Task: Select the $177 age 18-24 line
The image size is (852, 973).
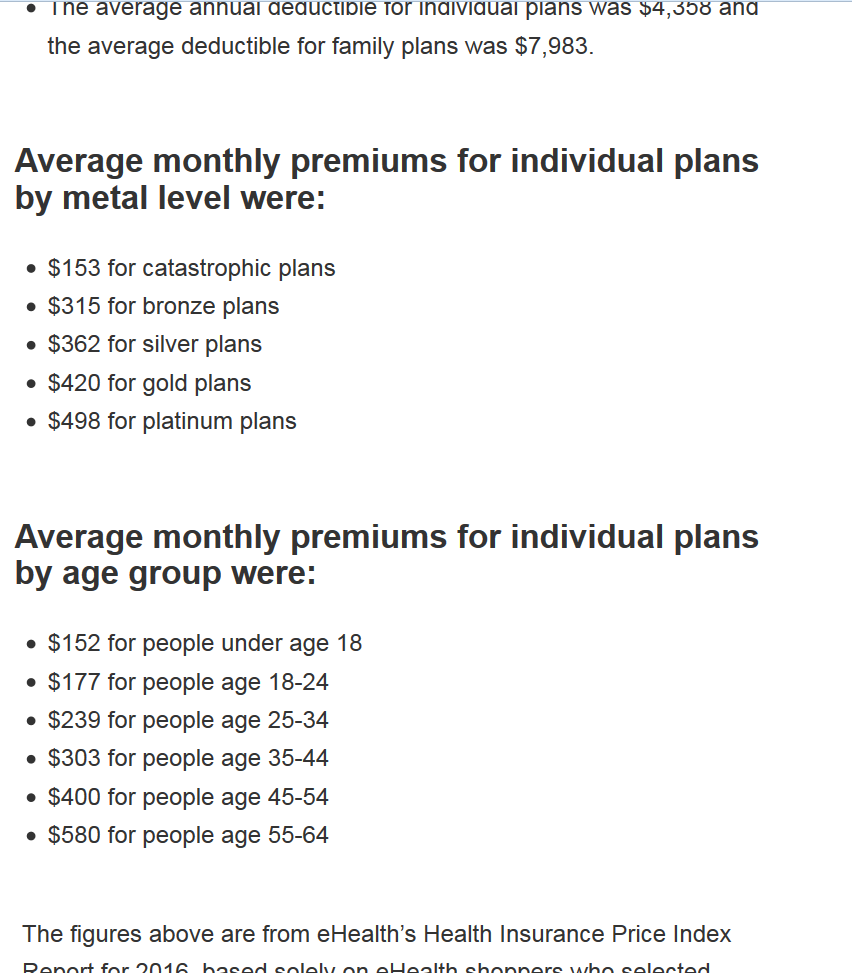Action: [x=188, y=682]
